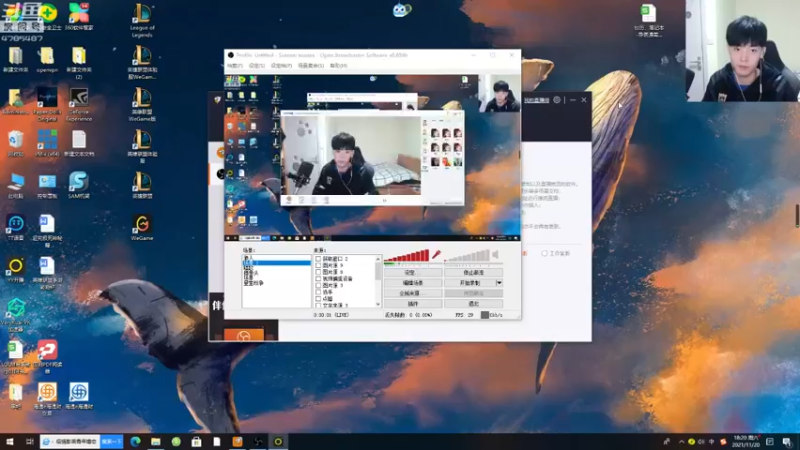800x450 pixels.
Task: Open the OBS taskbar icon
Action: (258, 441)
